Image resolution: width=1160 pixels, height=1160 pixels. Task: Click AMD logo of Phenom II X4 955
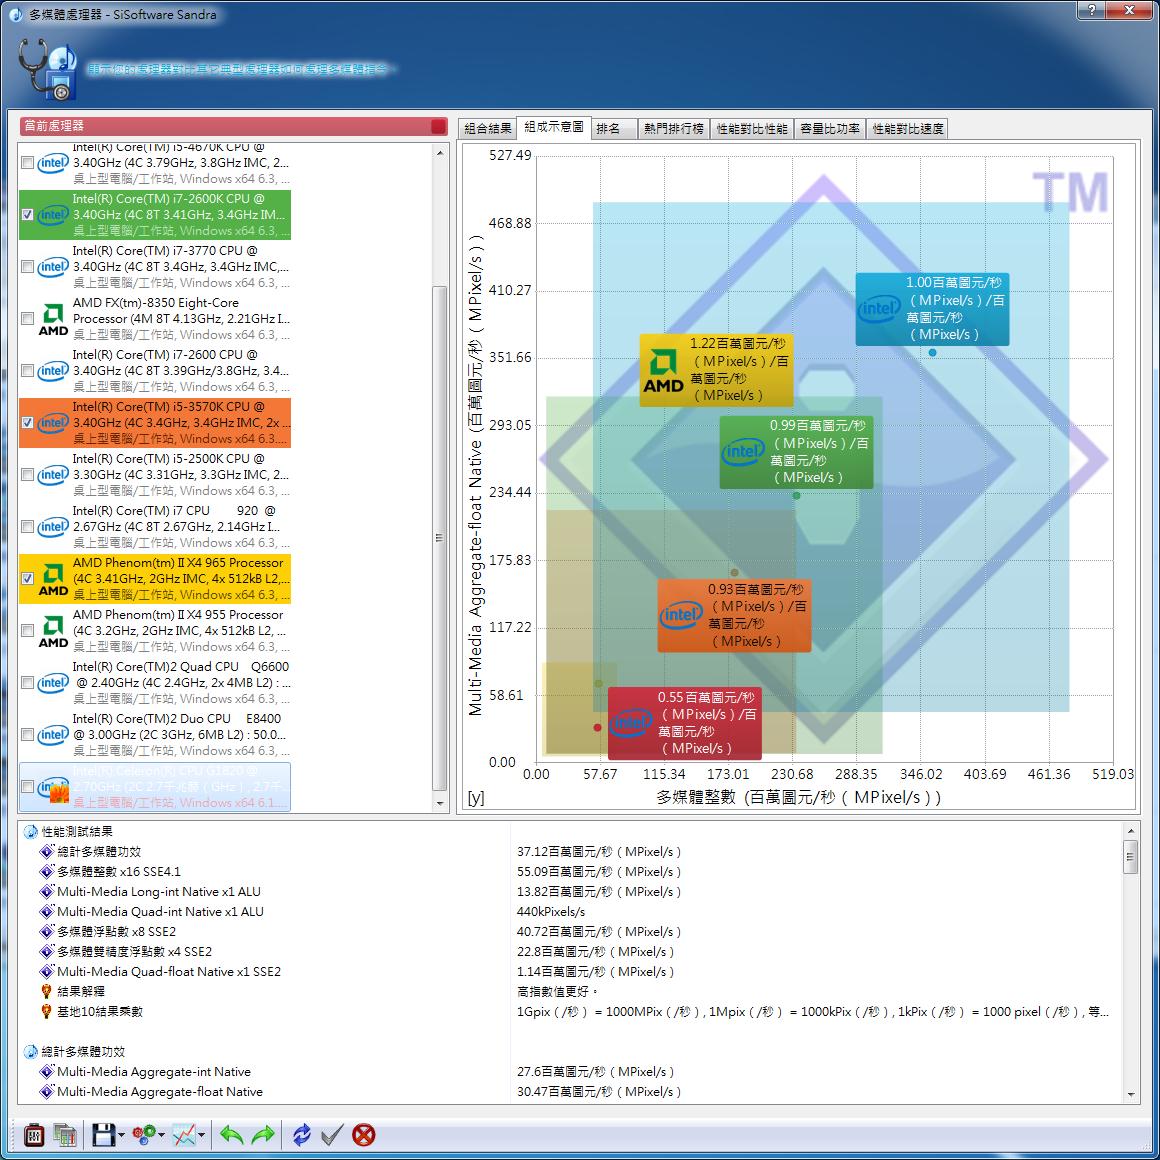pyautogui.click(x=53, y=631)
